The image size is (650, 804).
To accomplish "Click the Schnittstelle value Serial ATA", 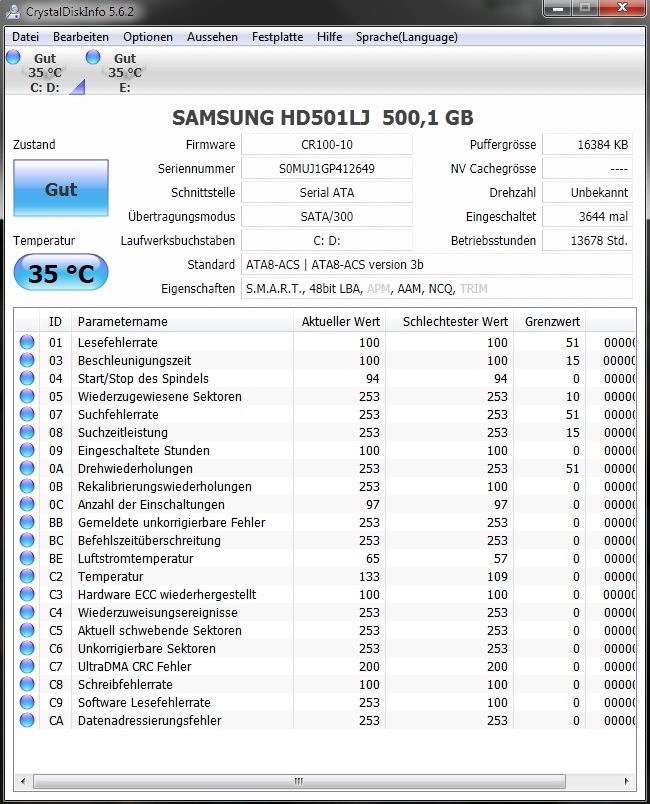I will coord(327,193).
